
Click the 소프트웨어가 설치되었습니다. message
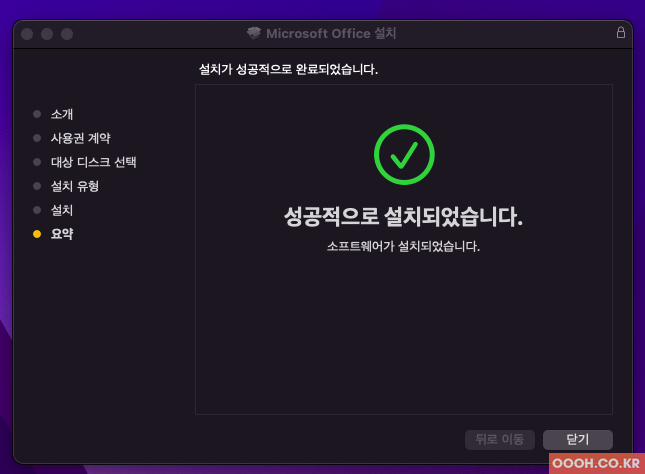[403, 246]
